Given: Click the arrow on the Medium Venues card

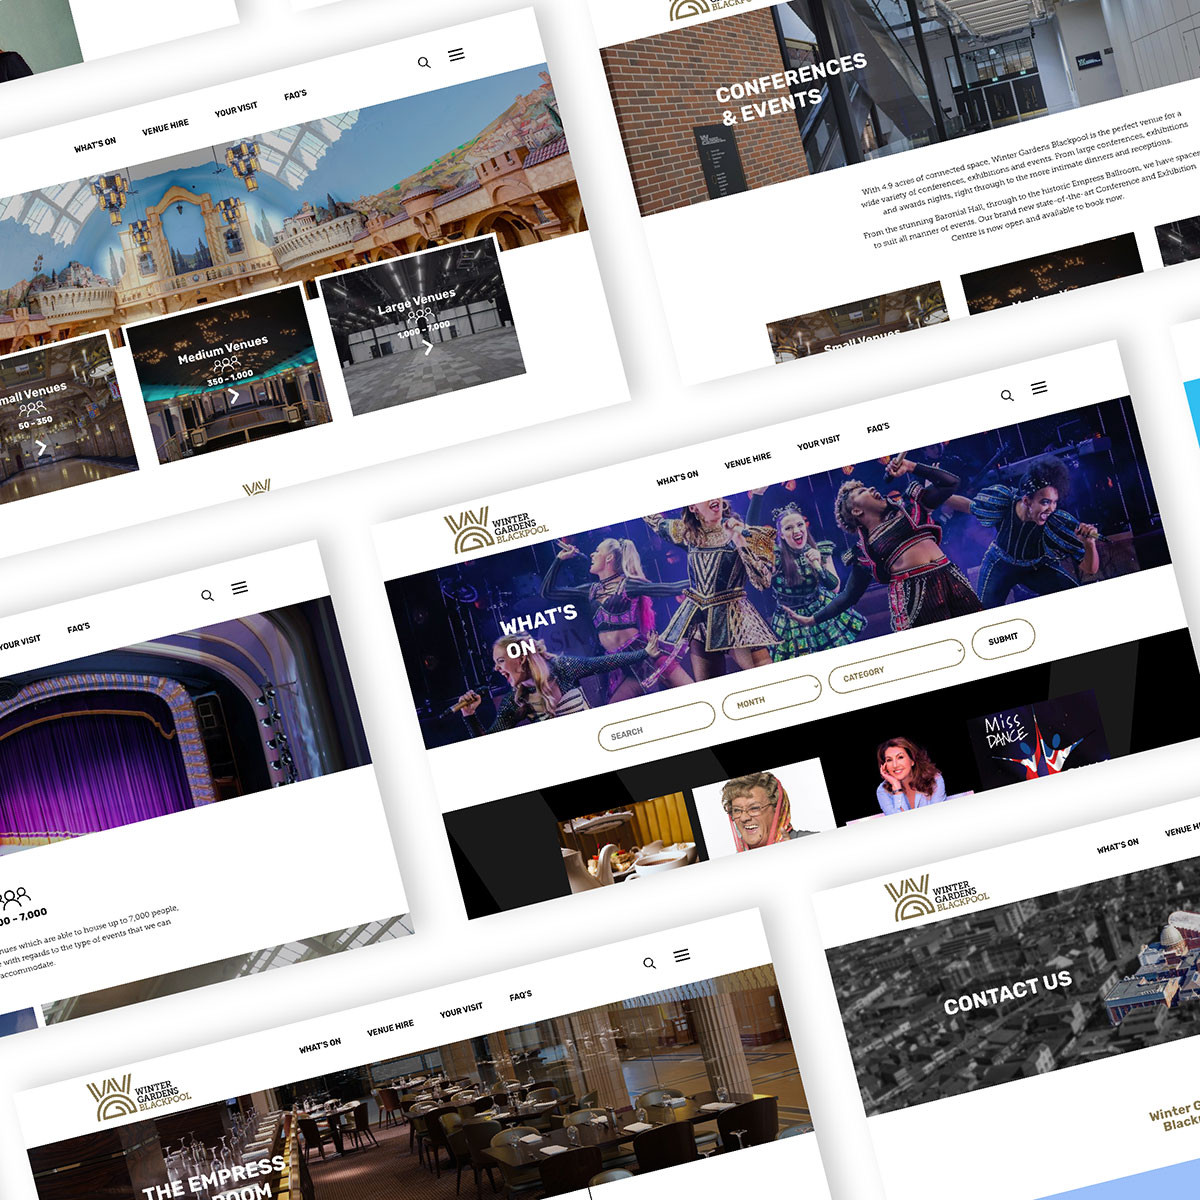Looking at the screenshot, I should 234,396.
